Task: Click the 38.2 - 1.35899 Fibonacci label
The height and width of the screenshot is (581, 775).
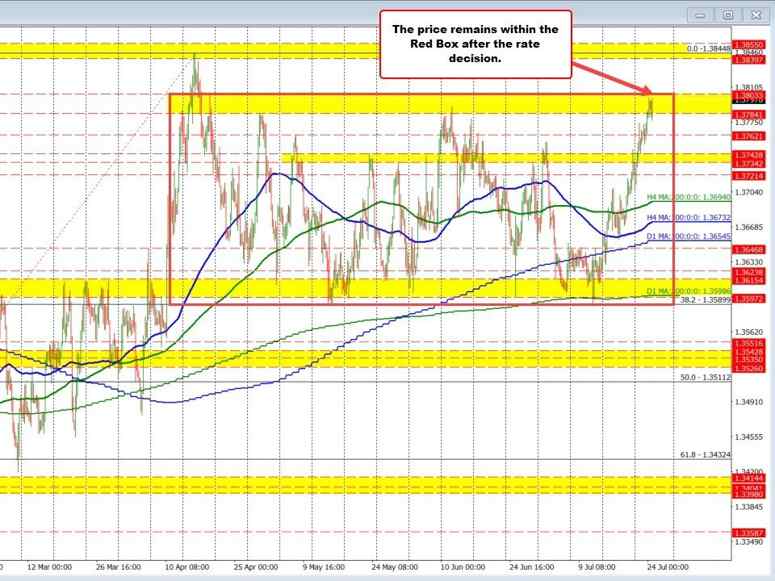Action: (706, 300)
